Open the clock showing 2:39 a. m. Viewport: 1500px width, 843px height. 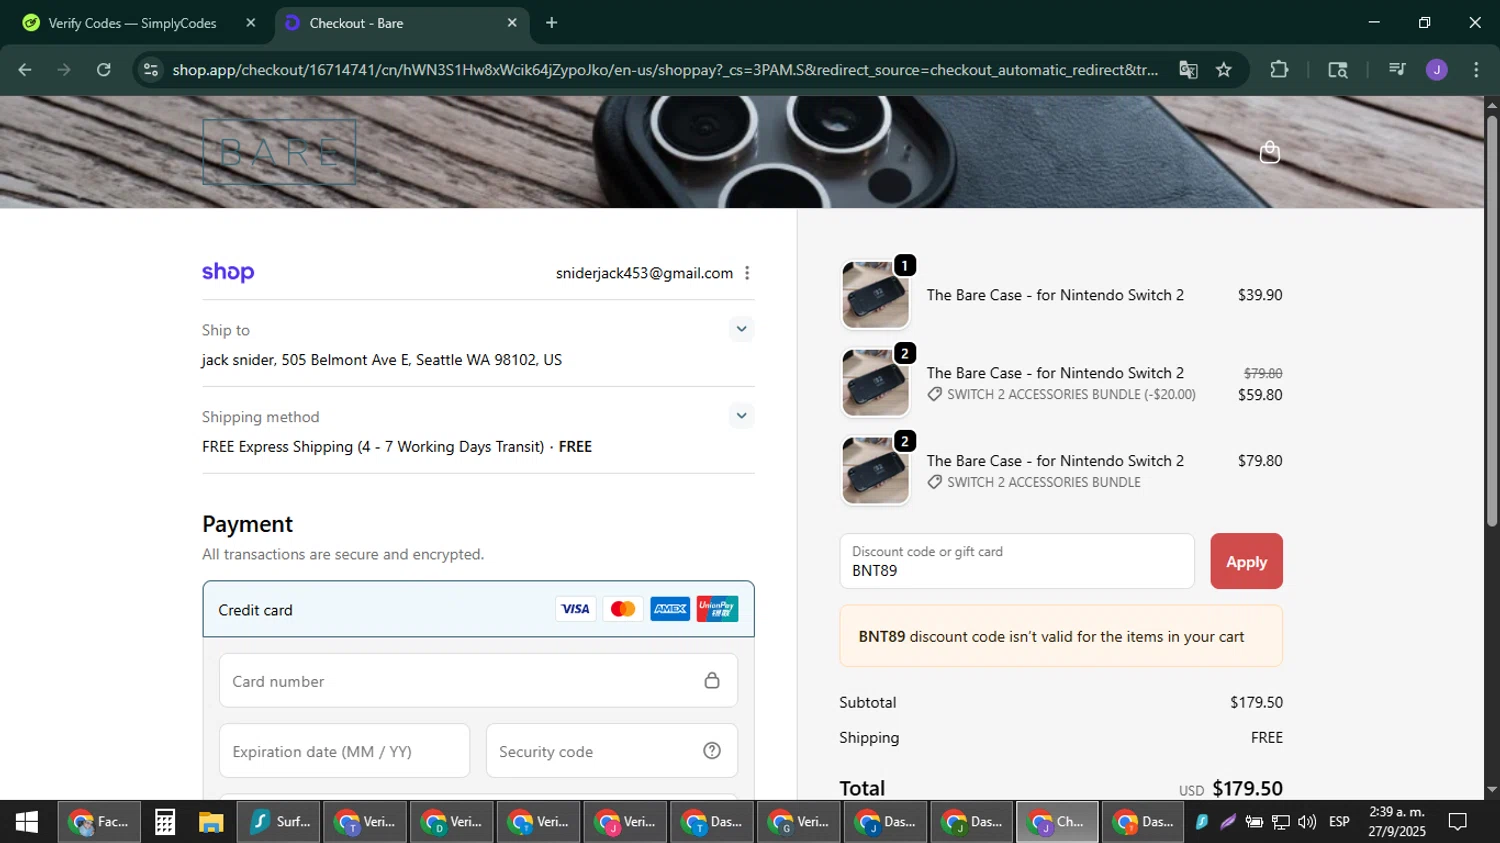click(x=1397, y=822)
